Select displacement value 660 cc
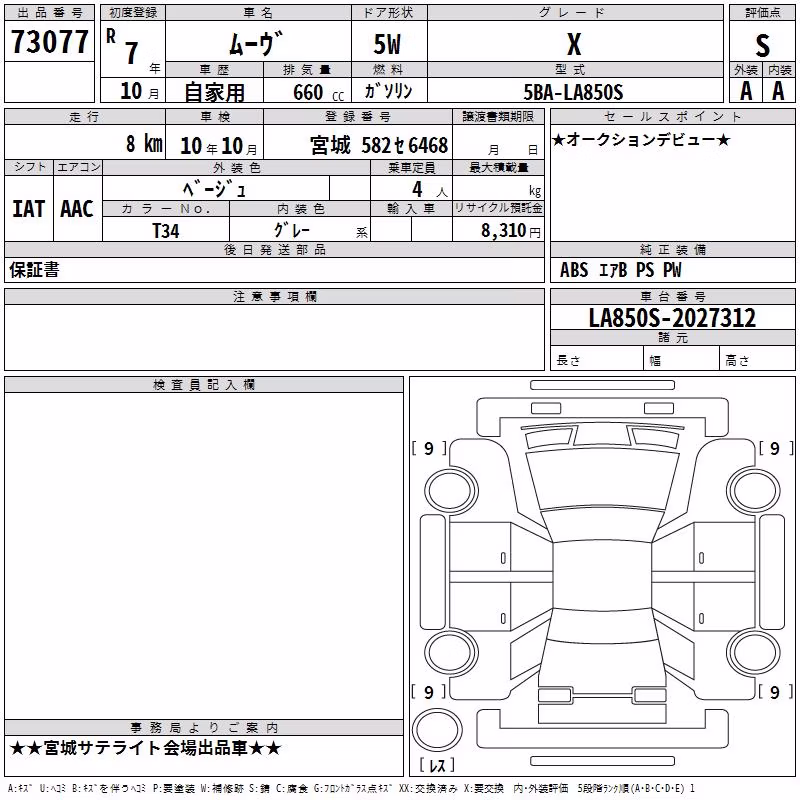The width and height of the screenshot is (800, 800). point(318,92)
